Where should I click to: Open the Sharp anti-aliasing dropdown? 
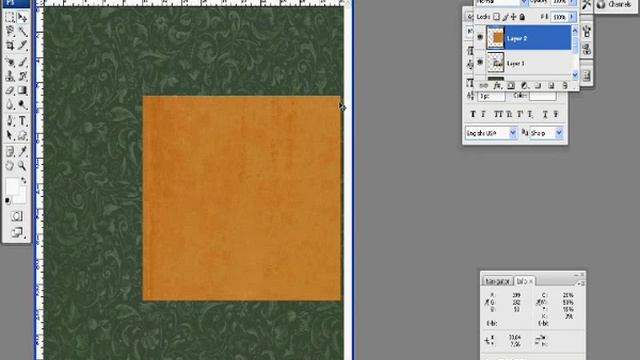tap(546, 133)
